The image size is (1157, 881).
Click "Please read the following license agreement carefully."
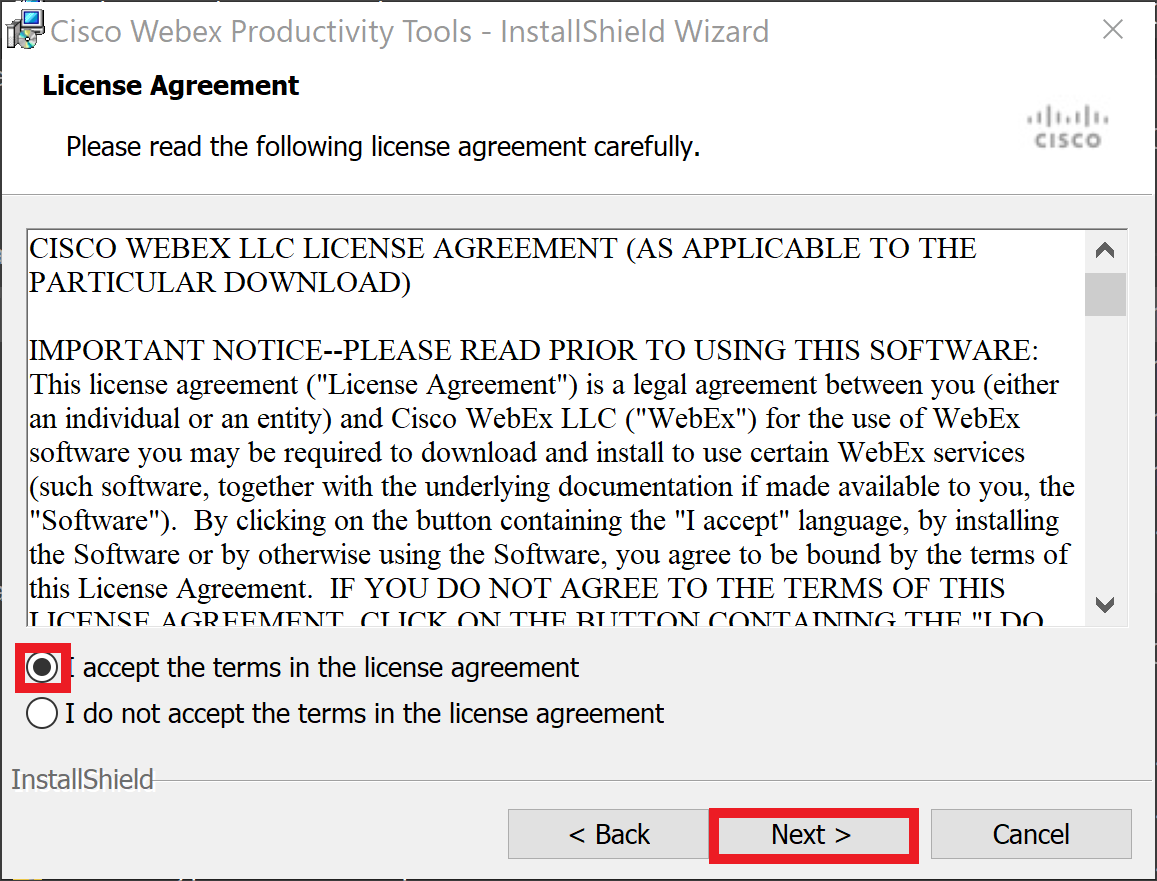coord(383,147)
